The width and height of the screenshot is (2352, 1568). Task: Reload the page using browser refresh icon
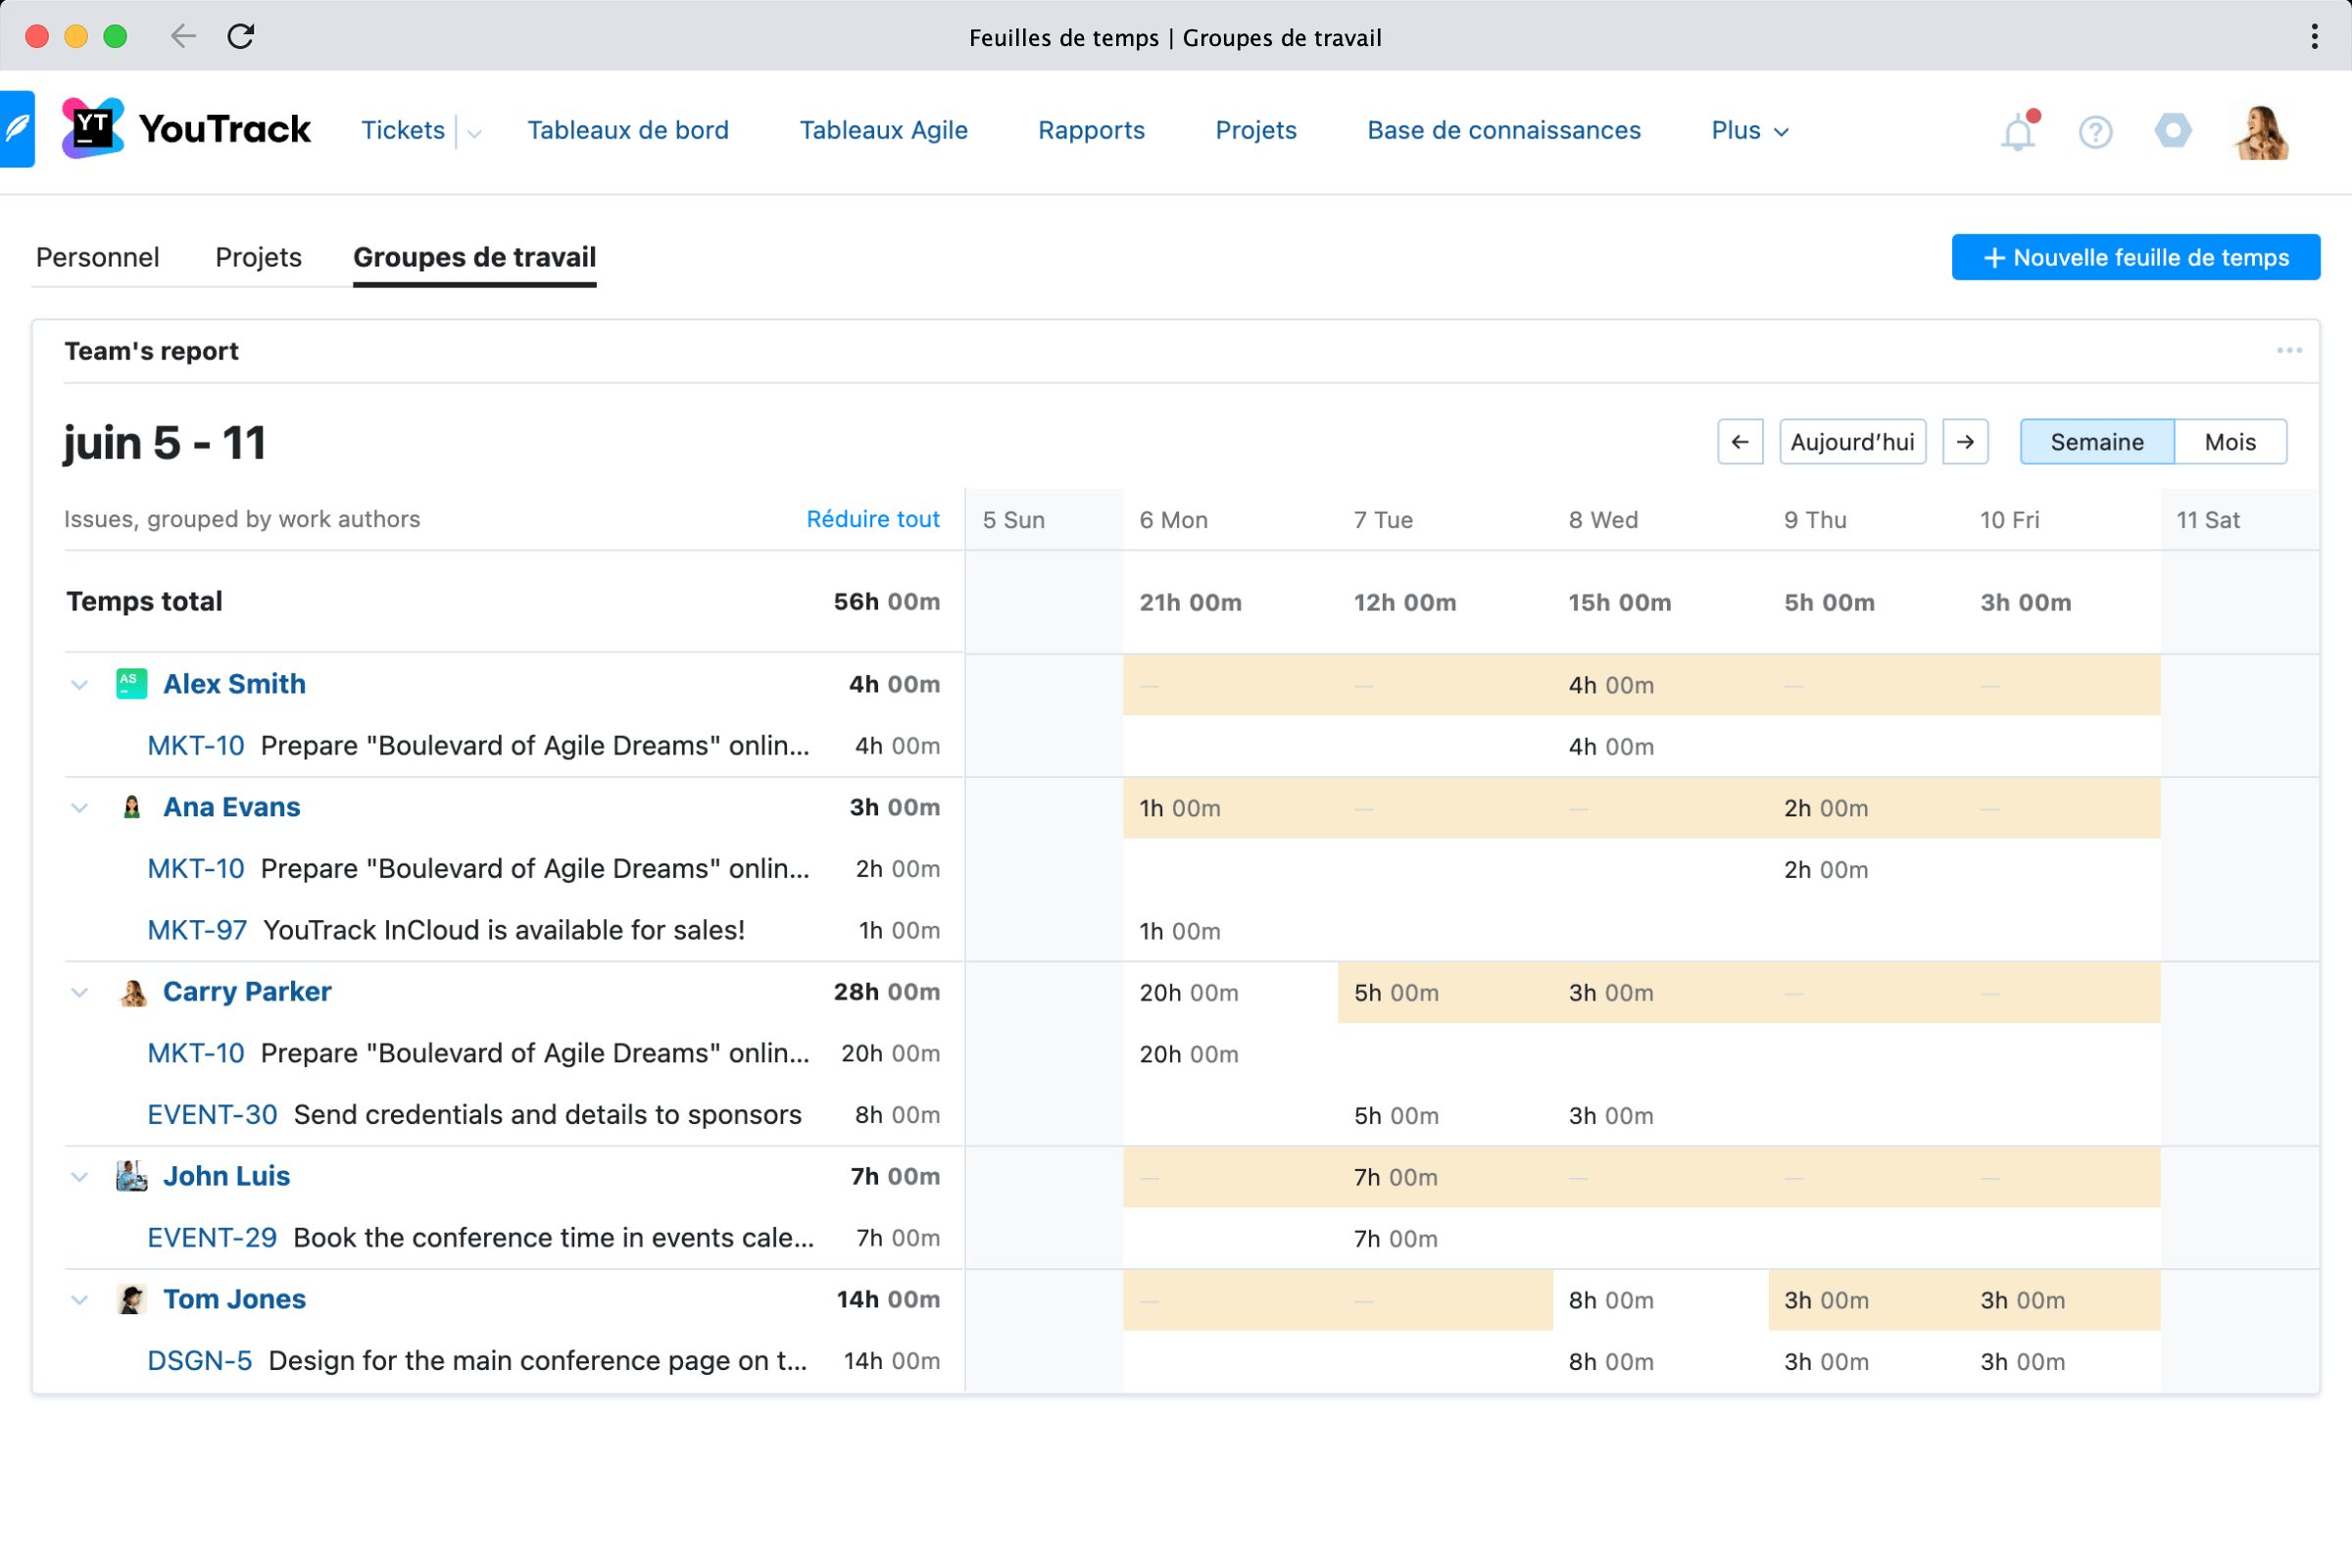click(x=241, y=37)
